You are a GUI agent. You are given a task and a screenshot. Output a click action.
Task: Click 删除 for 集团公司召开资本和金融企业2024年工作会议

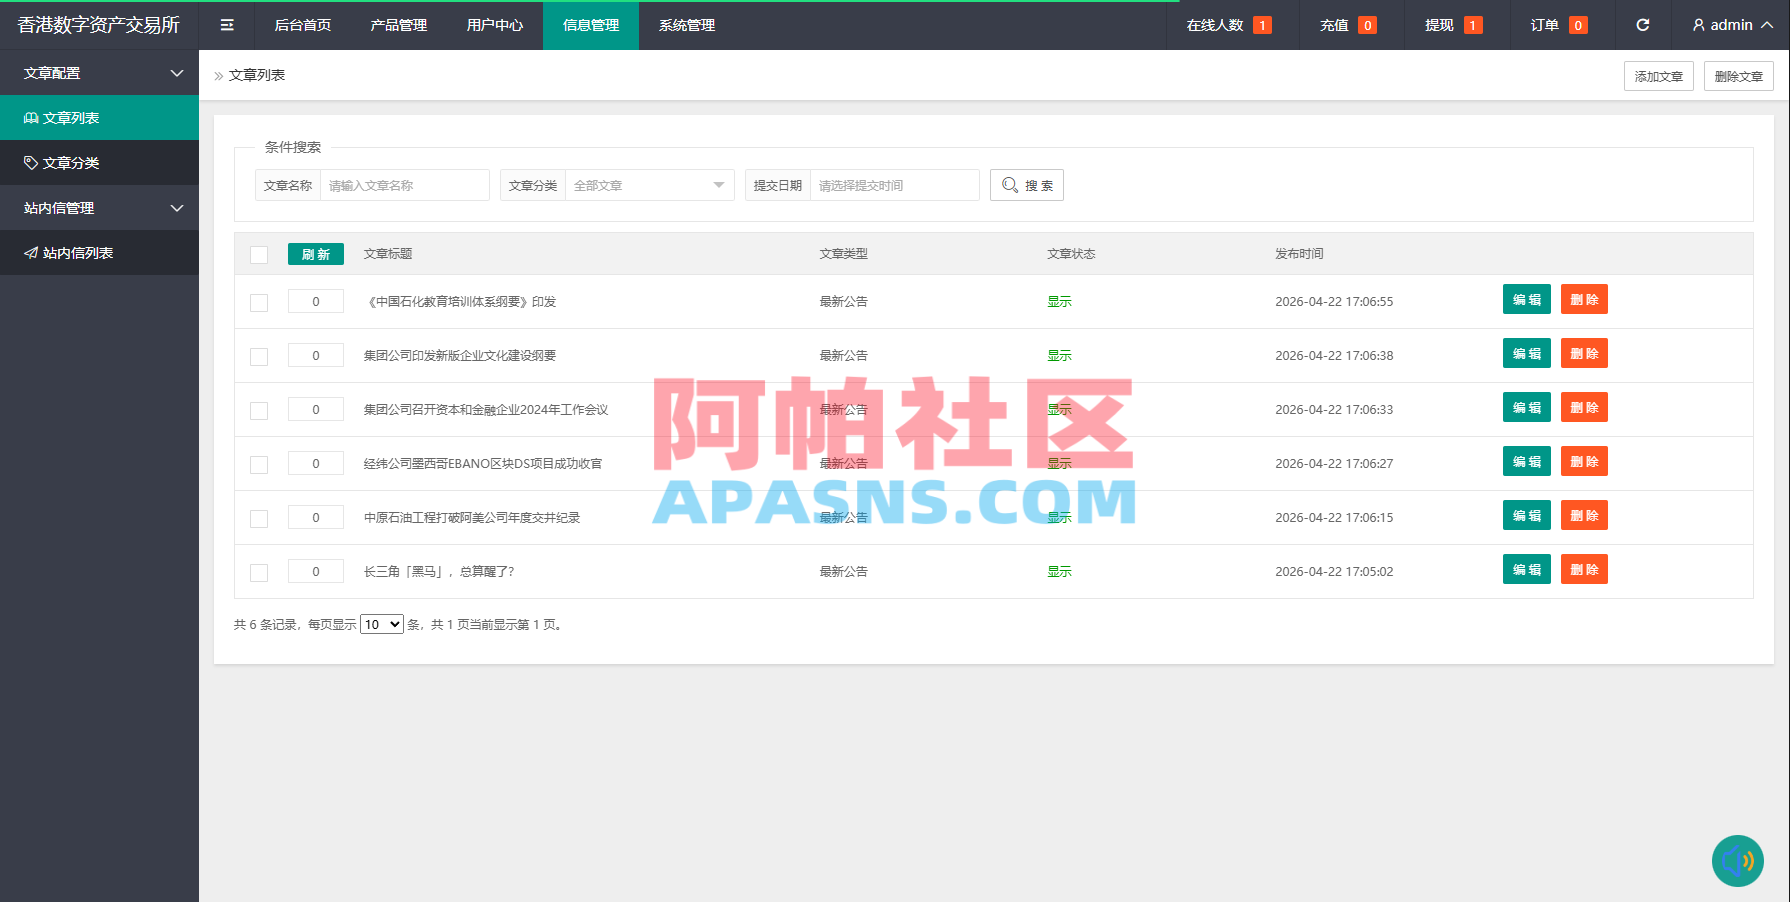click(x=1584, y=407)
